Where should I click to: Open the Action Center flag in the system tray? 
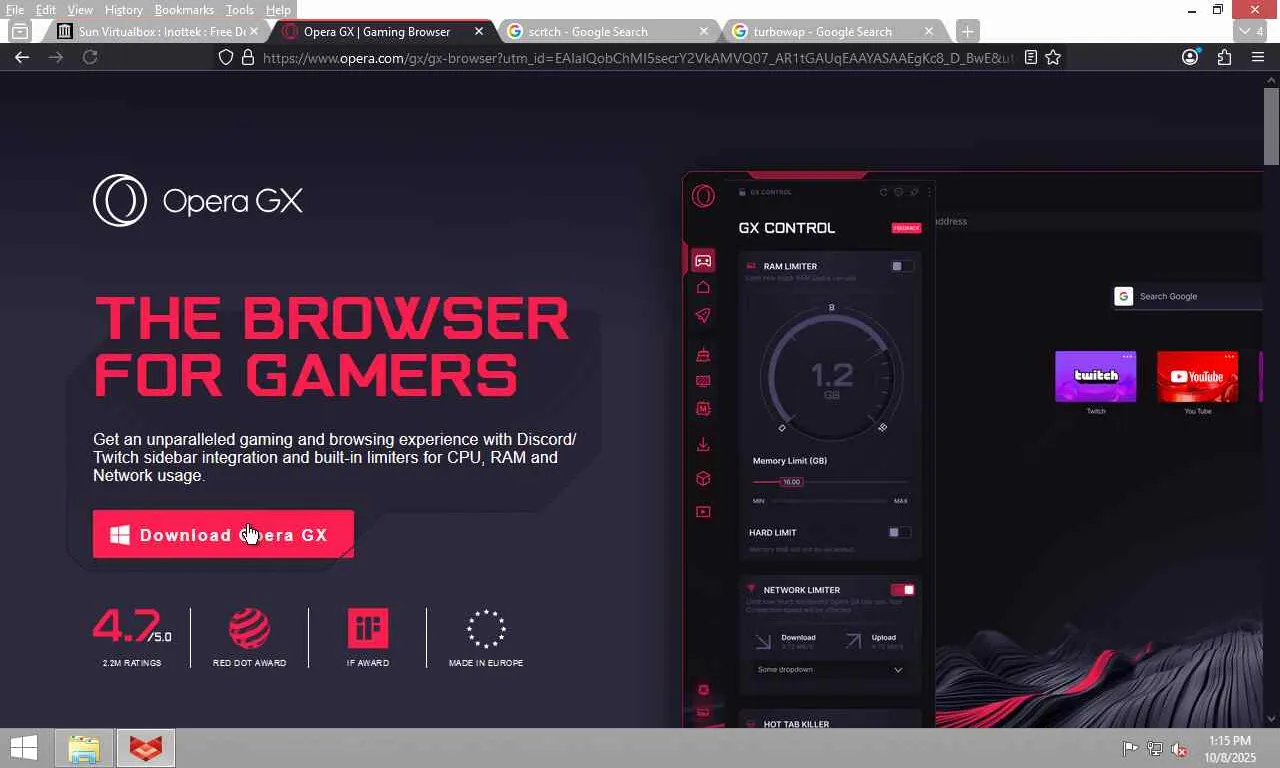pyautogui.click(x=1130, y=748)
